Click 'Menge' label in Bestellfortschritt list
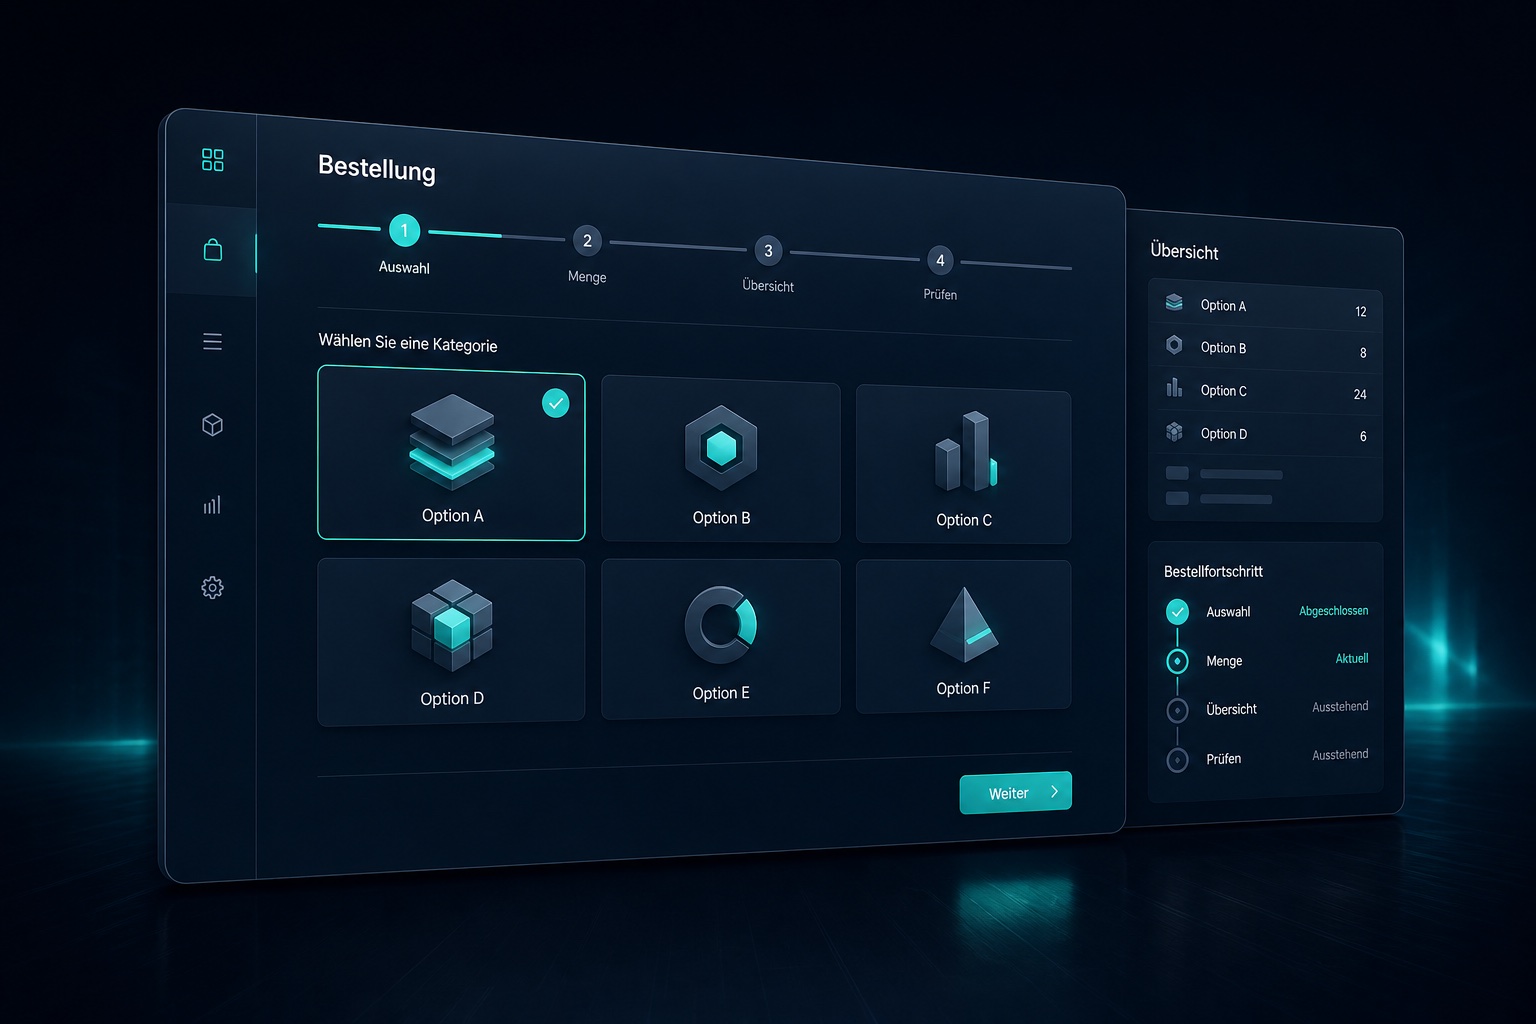Image resolution: width=1536 pixels, height=1024 pixels. [1224, 661]
